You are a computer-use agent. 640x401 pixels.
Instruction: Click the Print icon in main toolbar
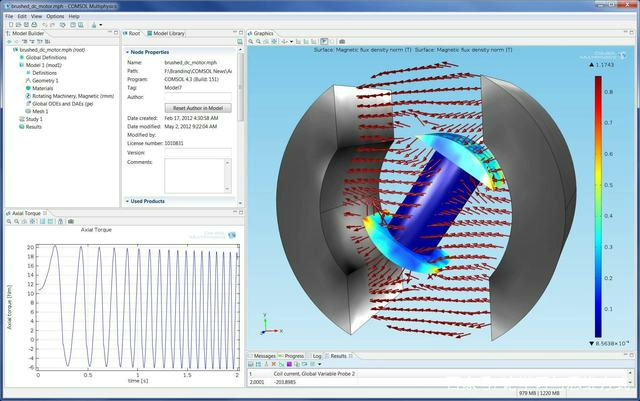tap(34, 25)
